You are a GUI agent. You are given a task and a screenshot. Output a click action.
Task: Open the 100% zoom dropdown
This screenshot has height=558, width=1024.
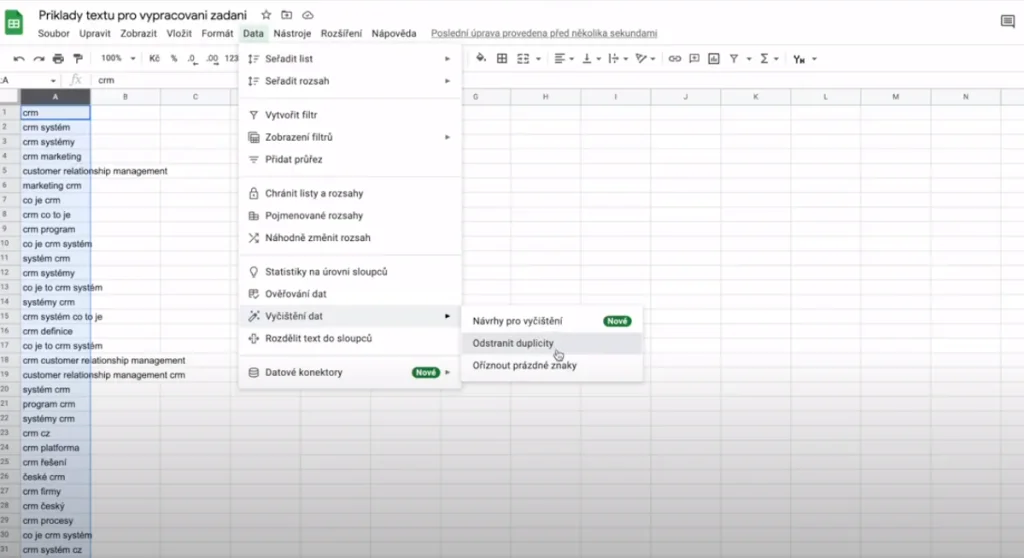coord(117,59)
